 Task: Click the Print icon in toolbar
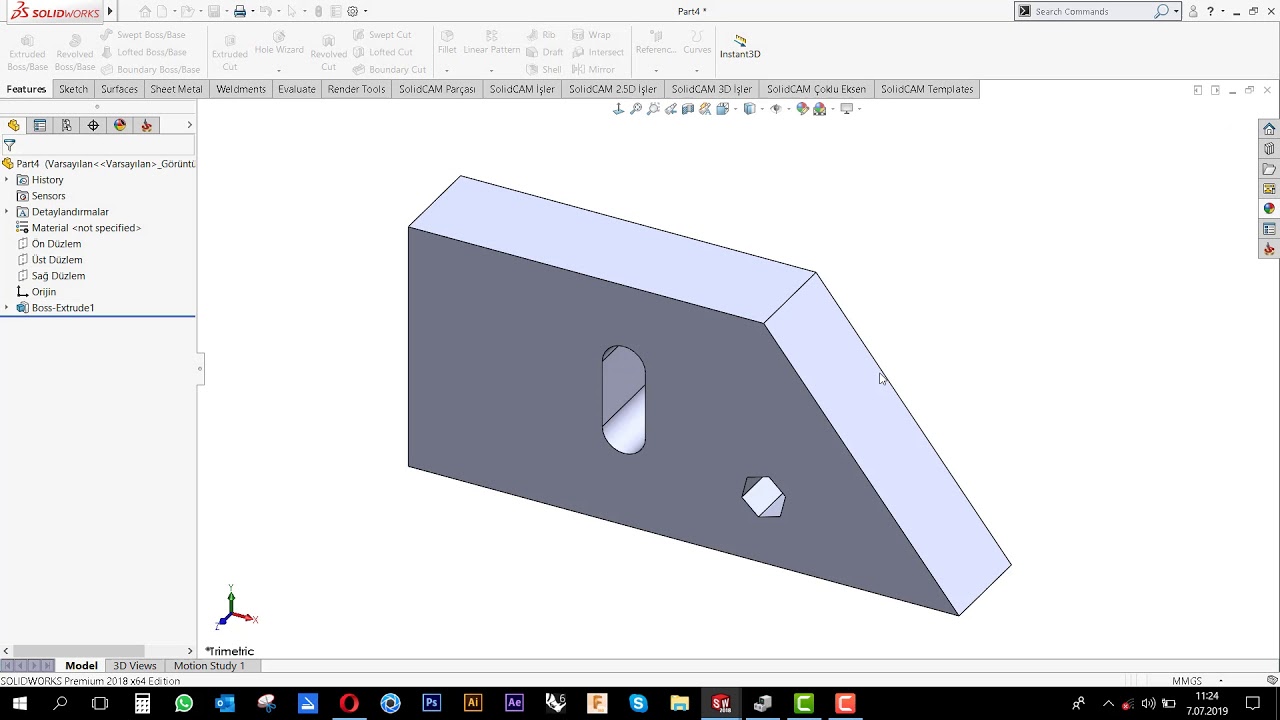coord(239,11)
